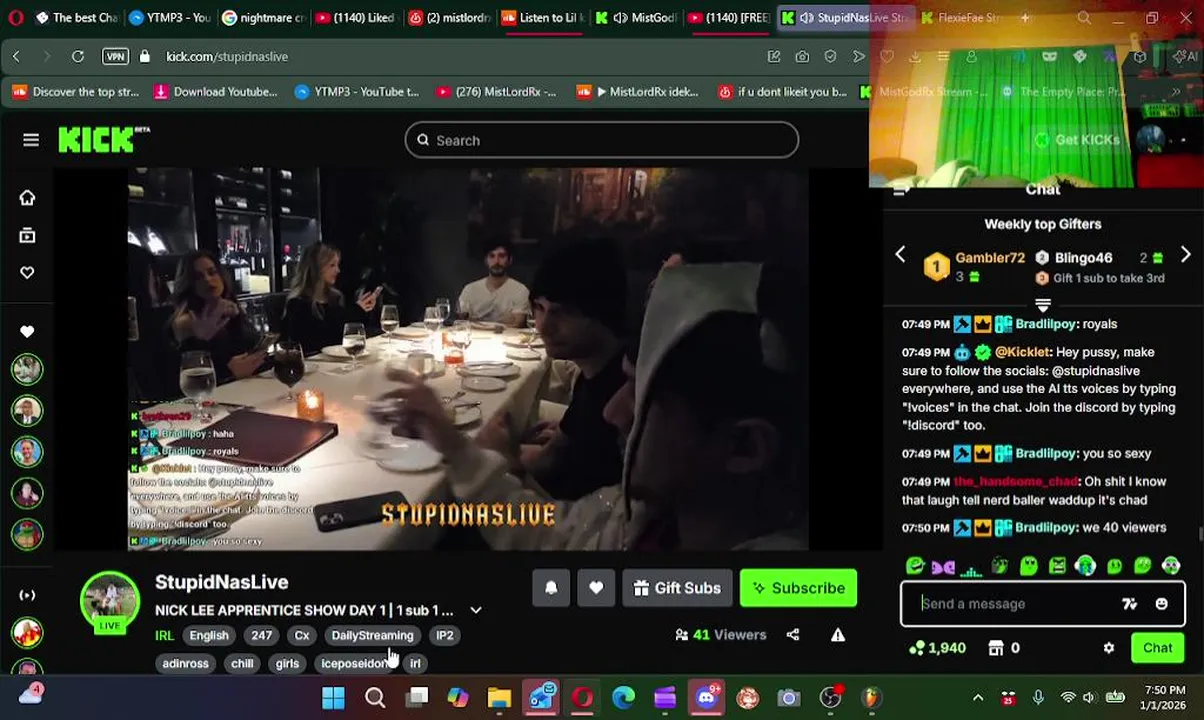Image resolution: width=1204 pixels, height=720 pixels.
Task: Open the Browse icon in sidebar
Action: pos(27,235)
